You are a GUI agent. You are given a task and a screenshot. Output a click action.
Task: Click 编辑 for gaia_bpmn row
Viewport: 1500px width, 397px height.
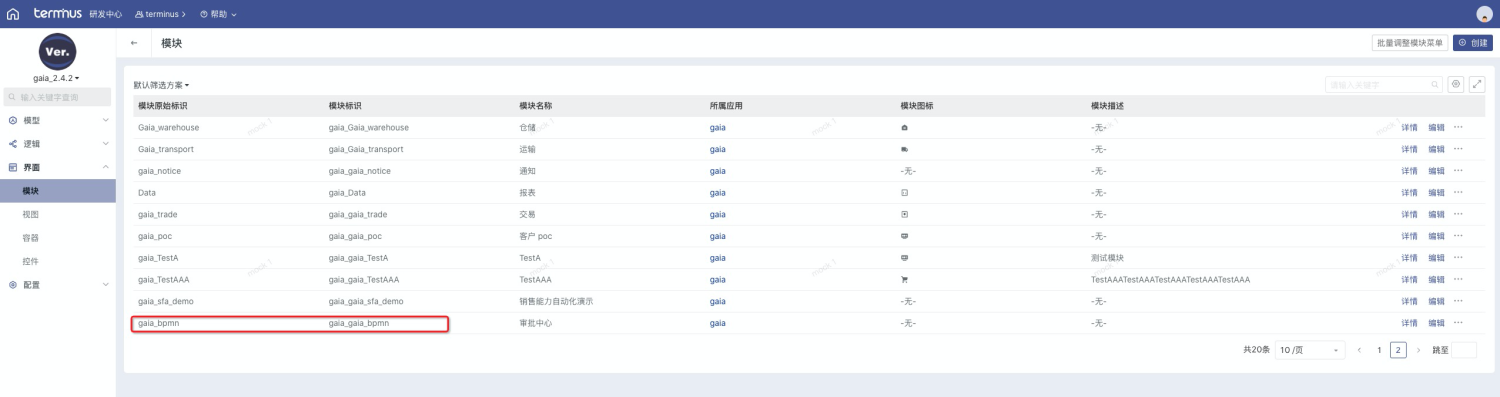(1436, 323)
